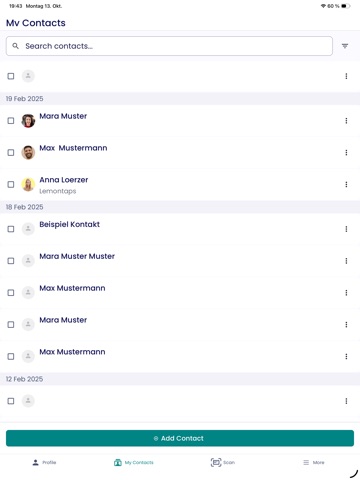Viewport: 360px width, 480px height.
Task: Click Anna Loerzer's avatar image
Action: tap(28, 184)
